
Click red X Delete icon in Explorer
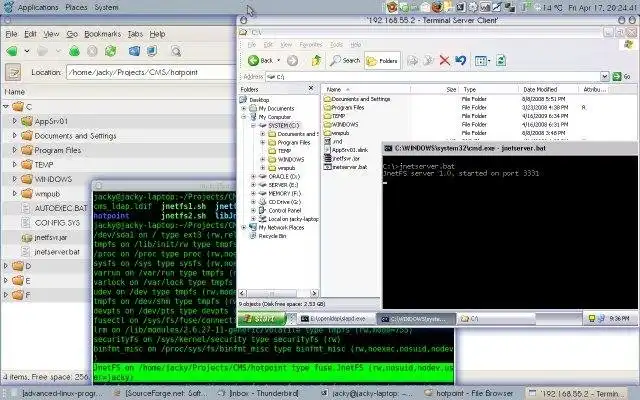click(444, 61)
